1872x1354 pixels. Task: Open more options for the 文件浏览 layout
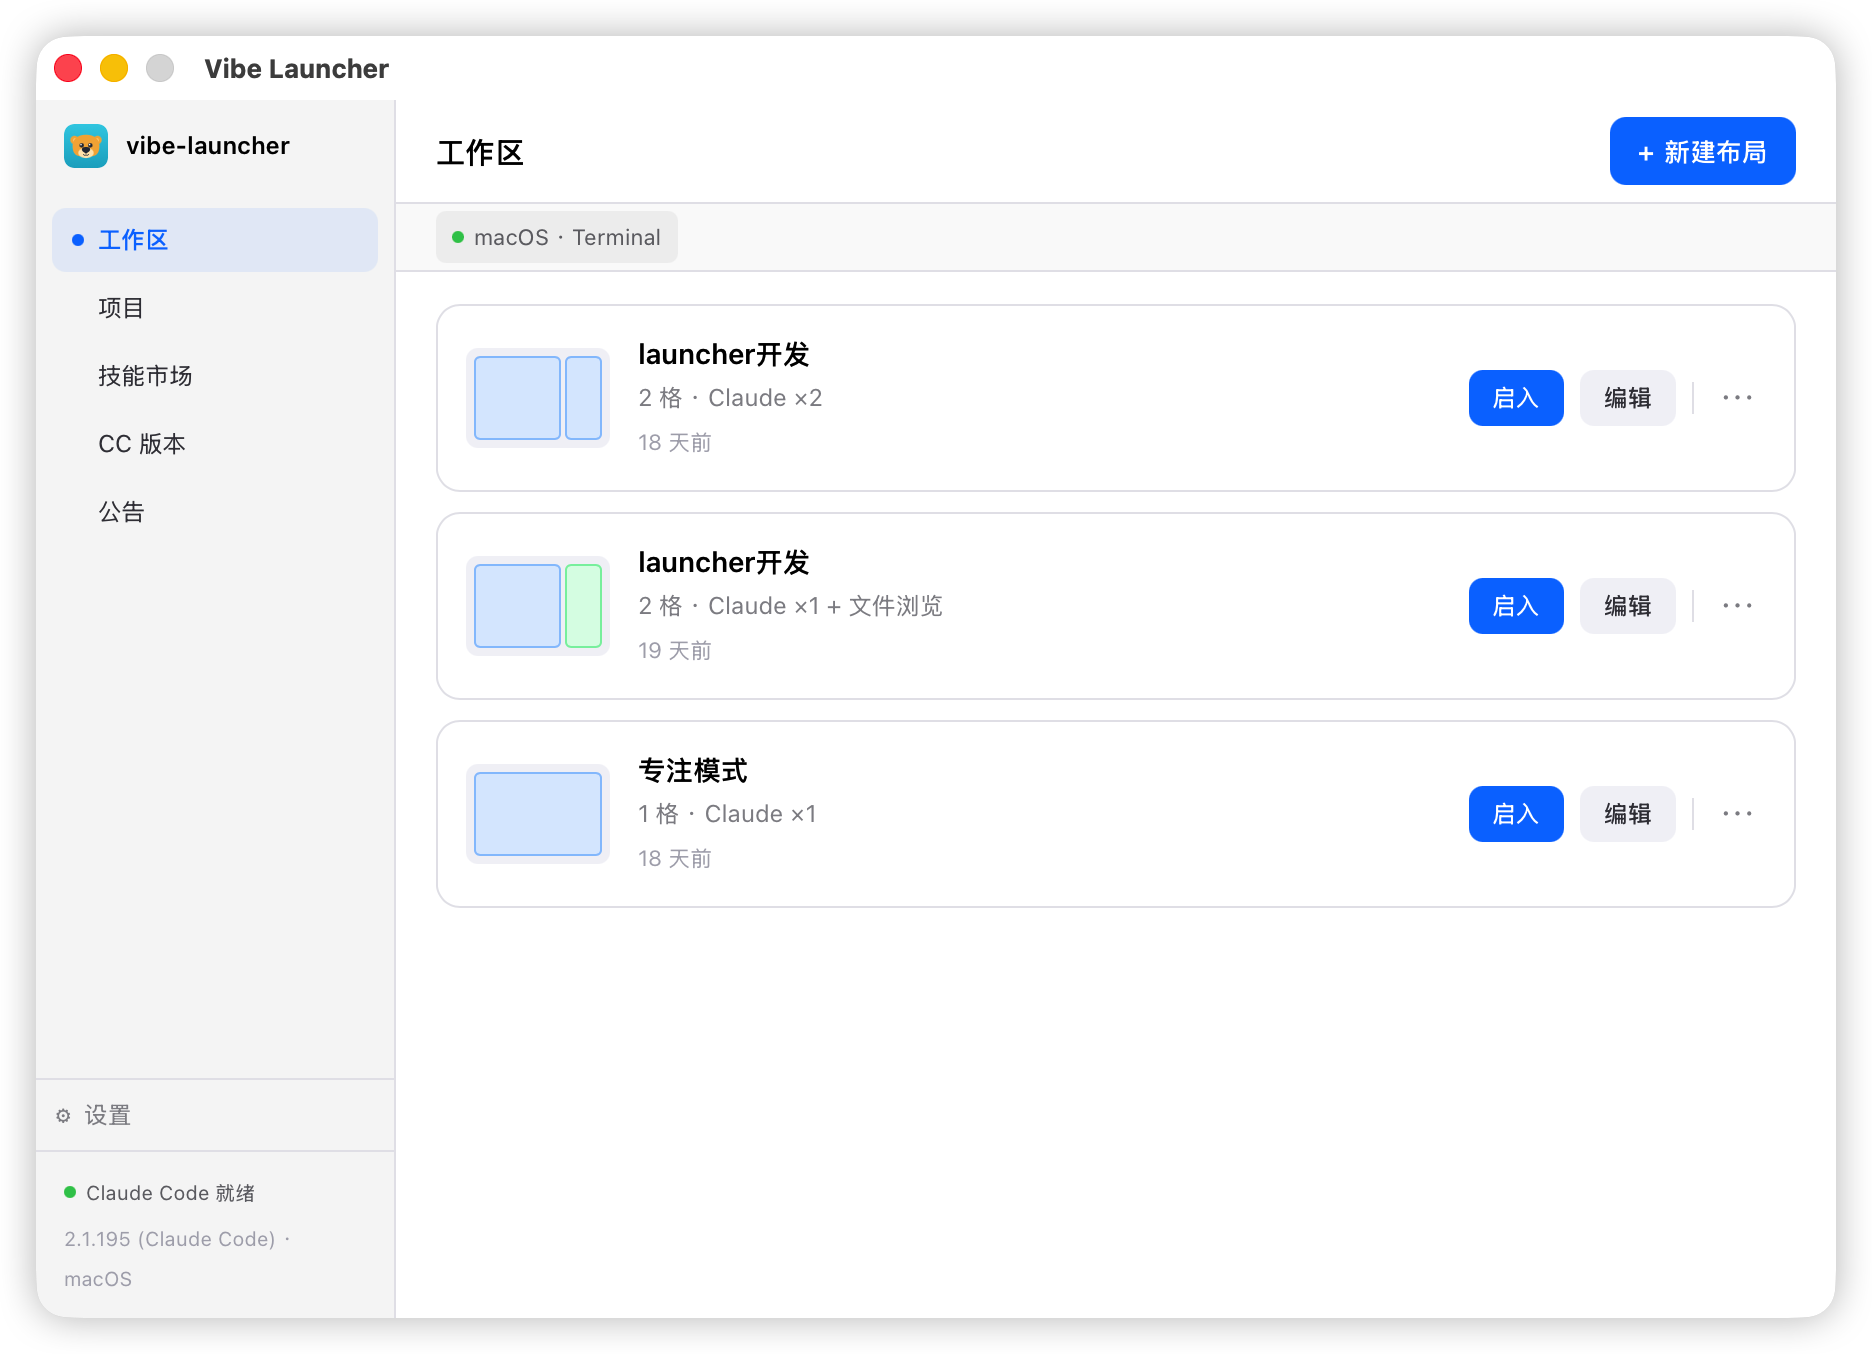pyautogui.click(x=1737, y=606)
